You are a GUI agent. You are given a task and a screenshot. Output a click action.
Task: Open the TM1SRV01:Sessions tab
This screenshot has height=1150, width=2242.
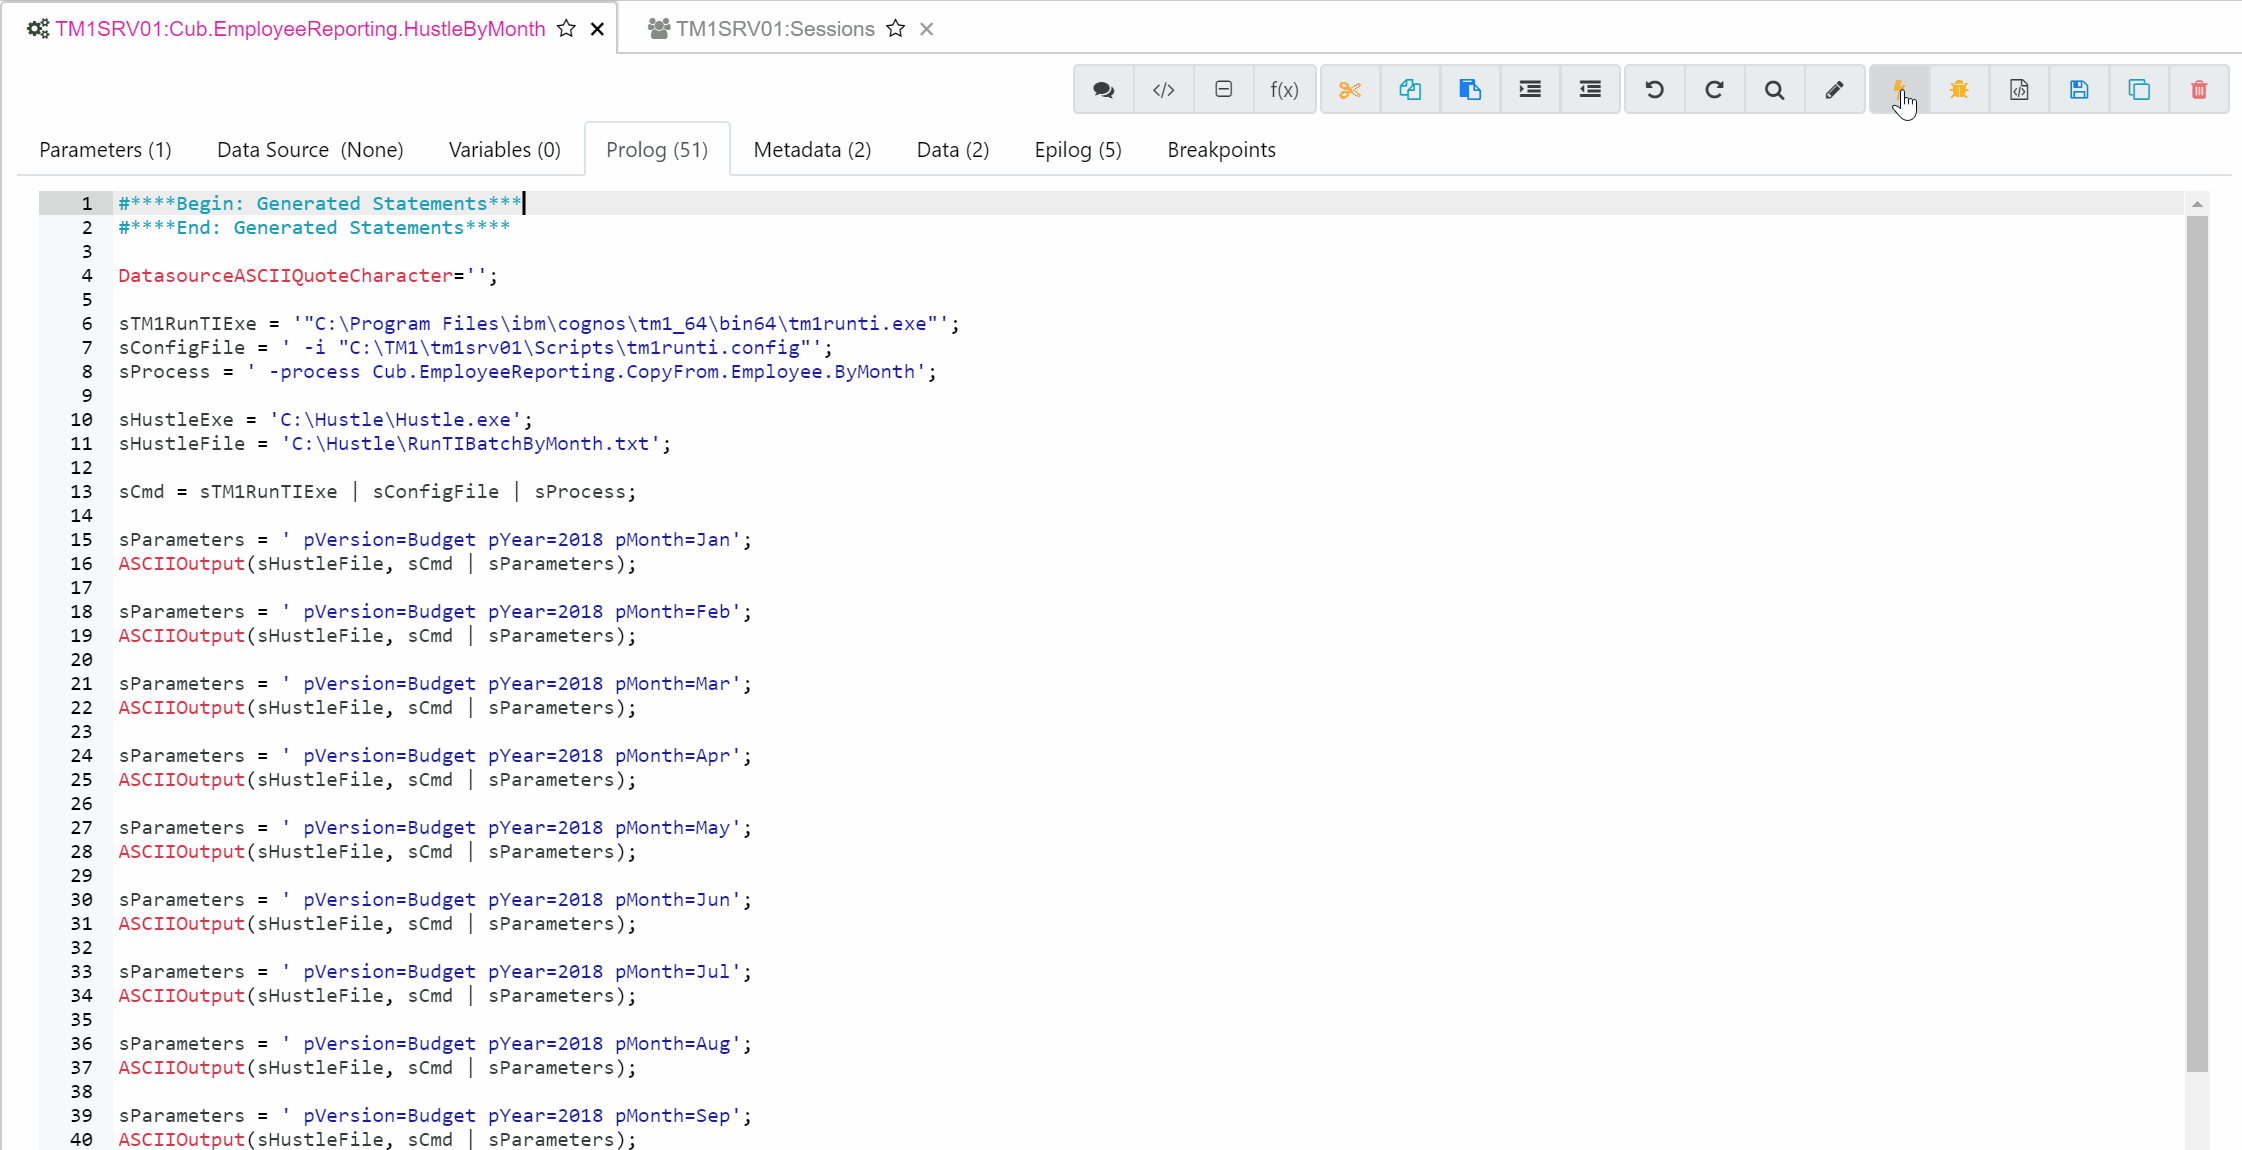(x=775, y=29)
